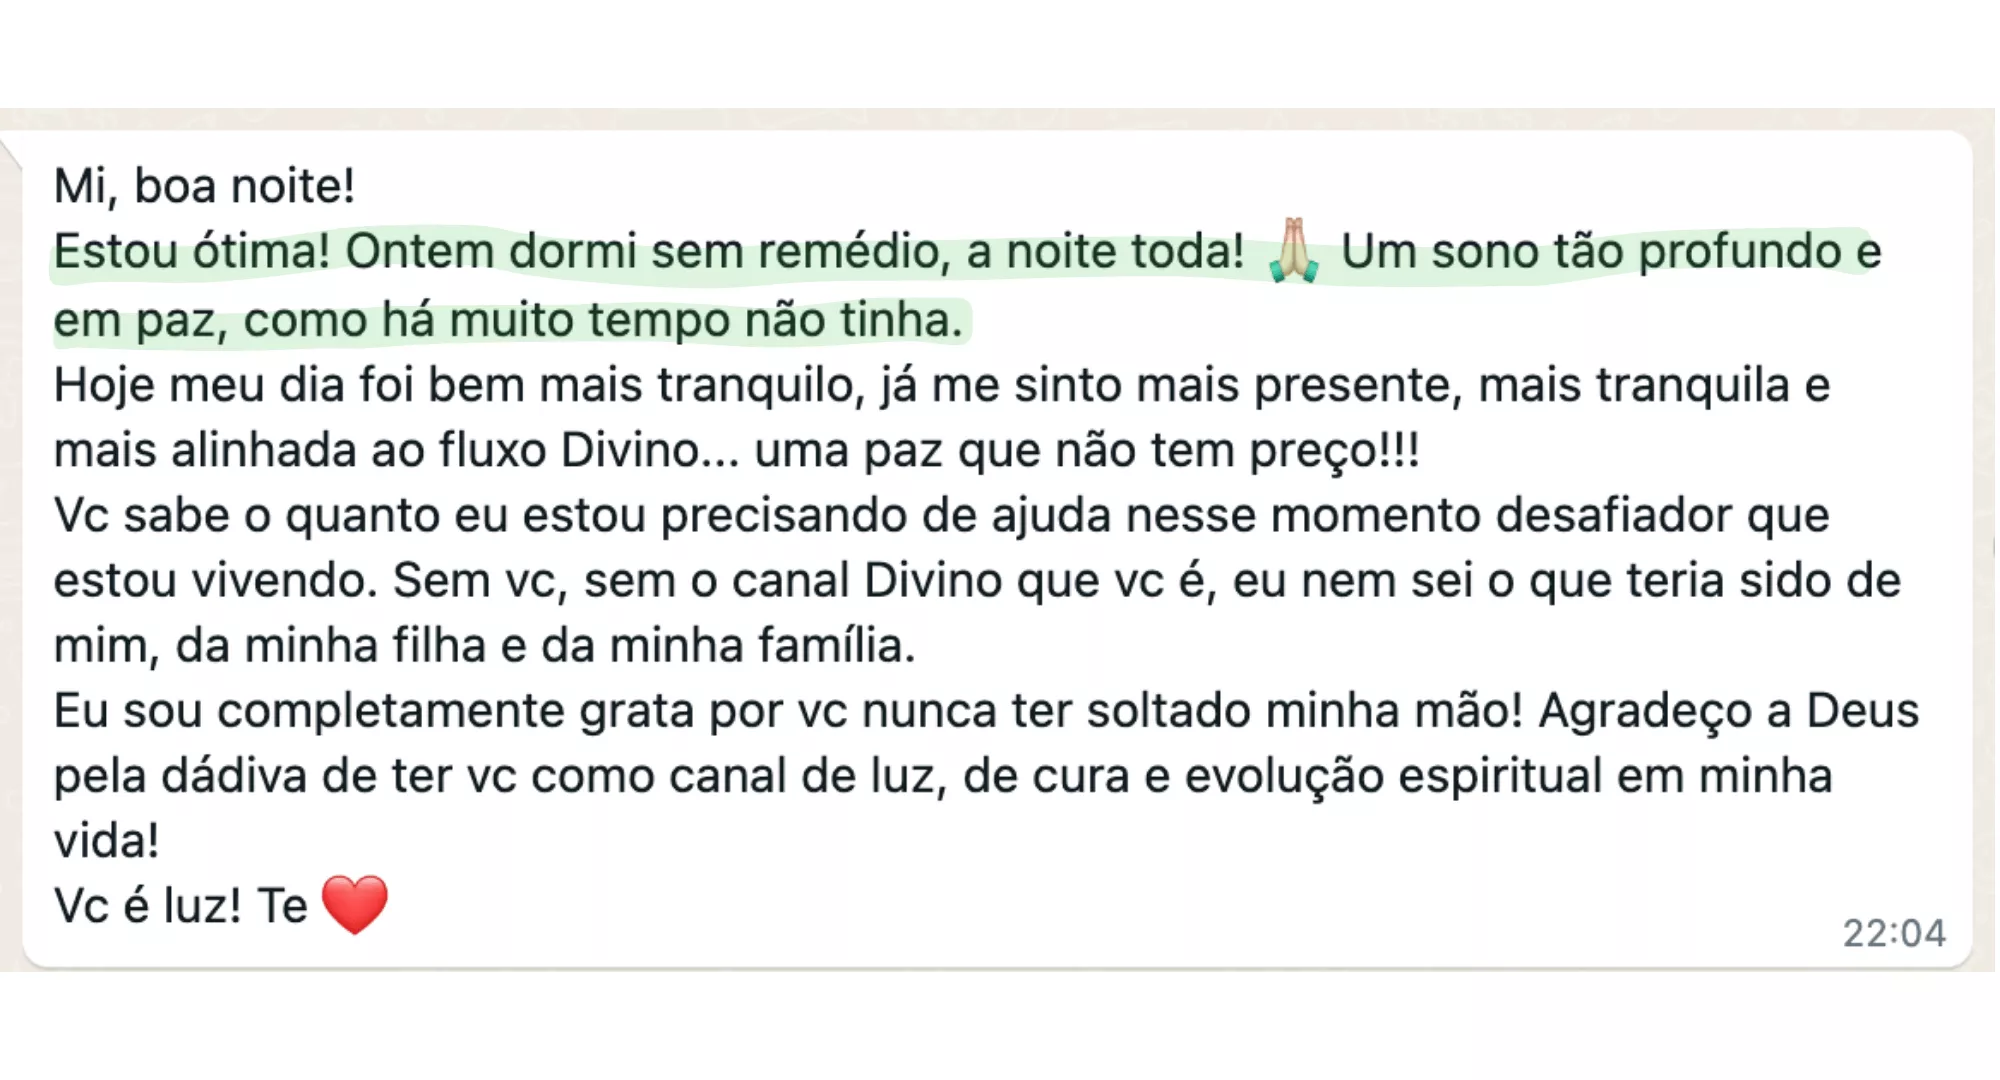
Task: Click the highlighted phrase "Um sono tão profundo"
Action: (x=1588, y=251)
